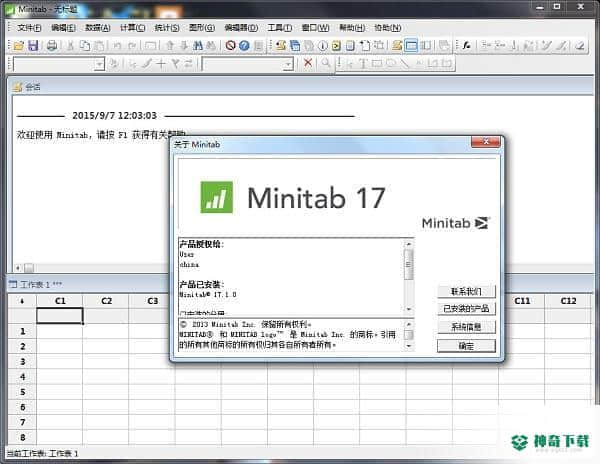
Task: Click the Find binoculars icon
Action: pyautogui.click(x=197, y=46)
